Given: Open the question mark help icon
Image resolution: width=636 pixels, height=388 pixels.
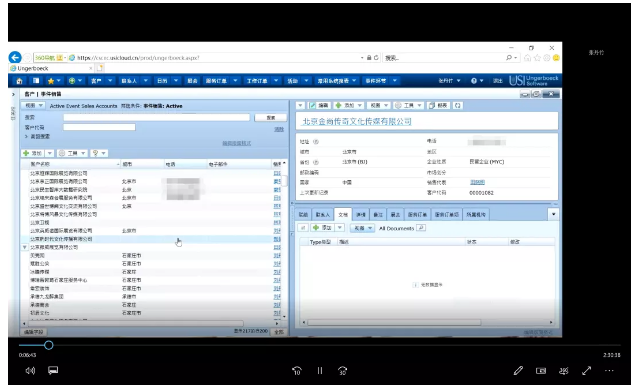Looking at the screenshot, I should pos(474,81).
